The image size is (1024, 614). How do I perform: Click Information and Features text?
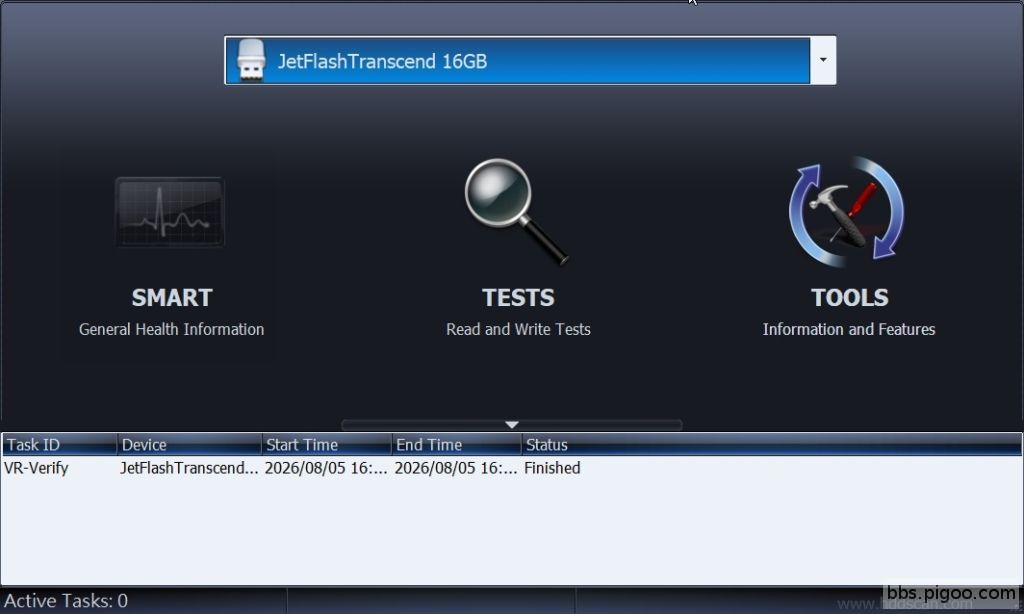pos(849,329)
